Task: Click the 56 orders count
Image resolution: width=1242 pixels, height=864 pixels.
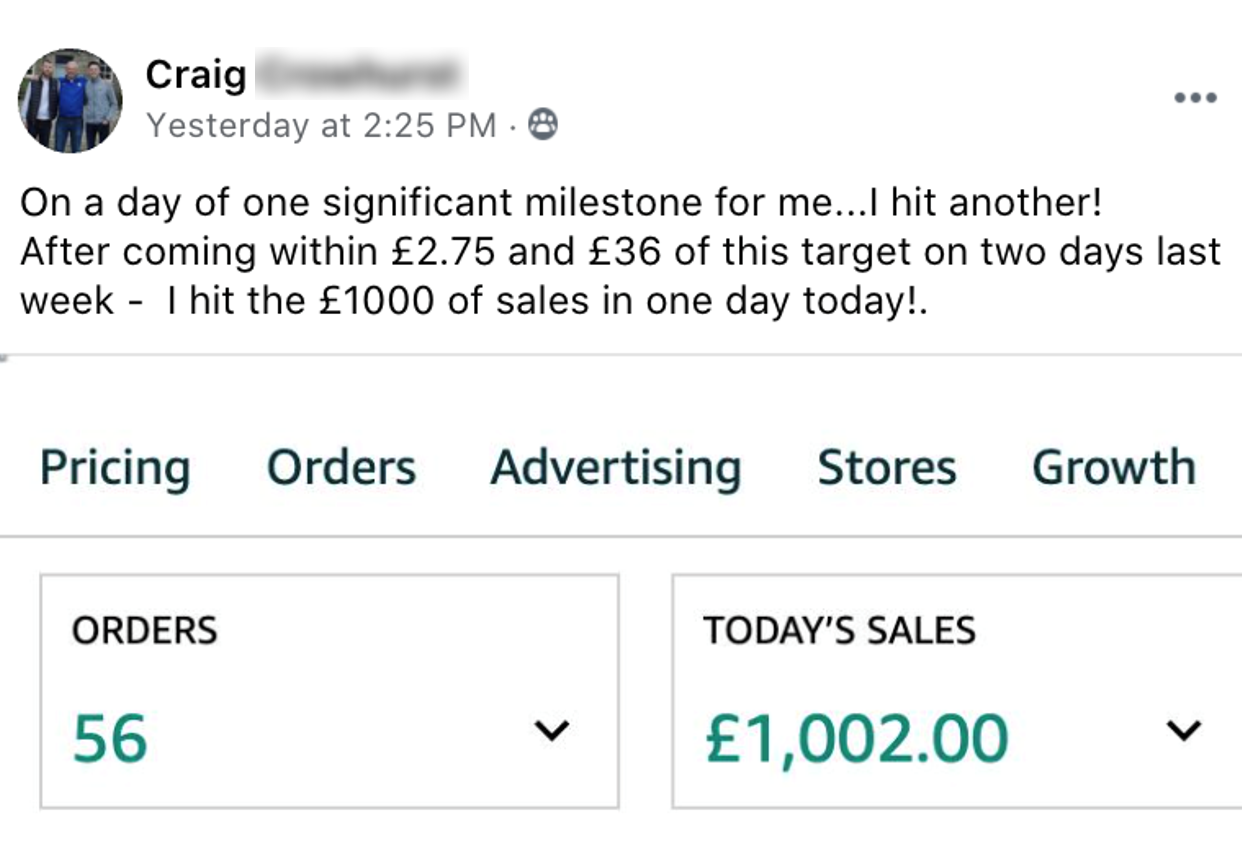Action: 110,739
